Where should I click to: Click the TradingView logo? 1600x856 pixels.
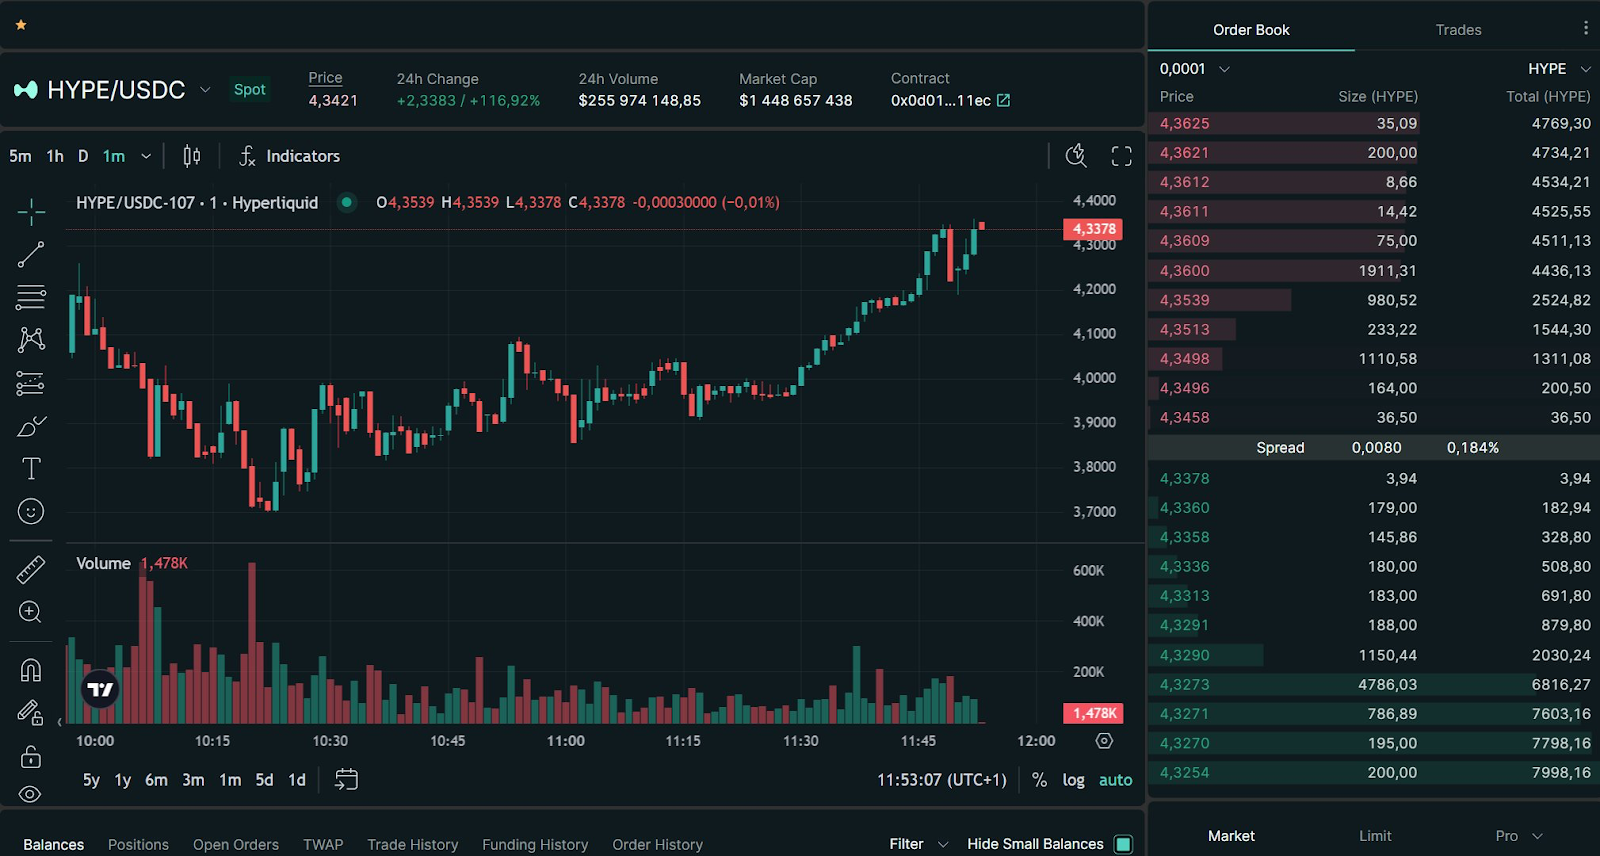click(100, 689)
